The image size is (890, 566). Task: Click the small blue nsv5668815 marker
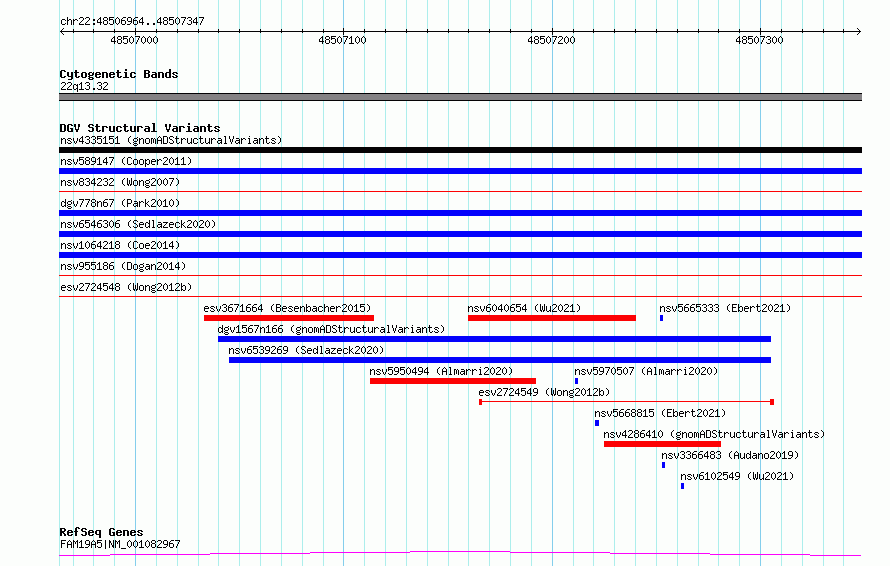pos(597,423)
